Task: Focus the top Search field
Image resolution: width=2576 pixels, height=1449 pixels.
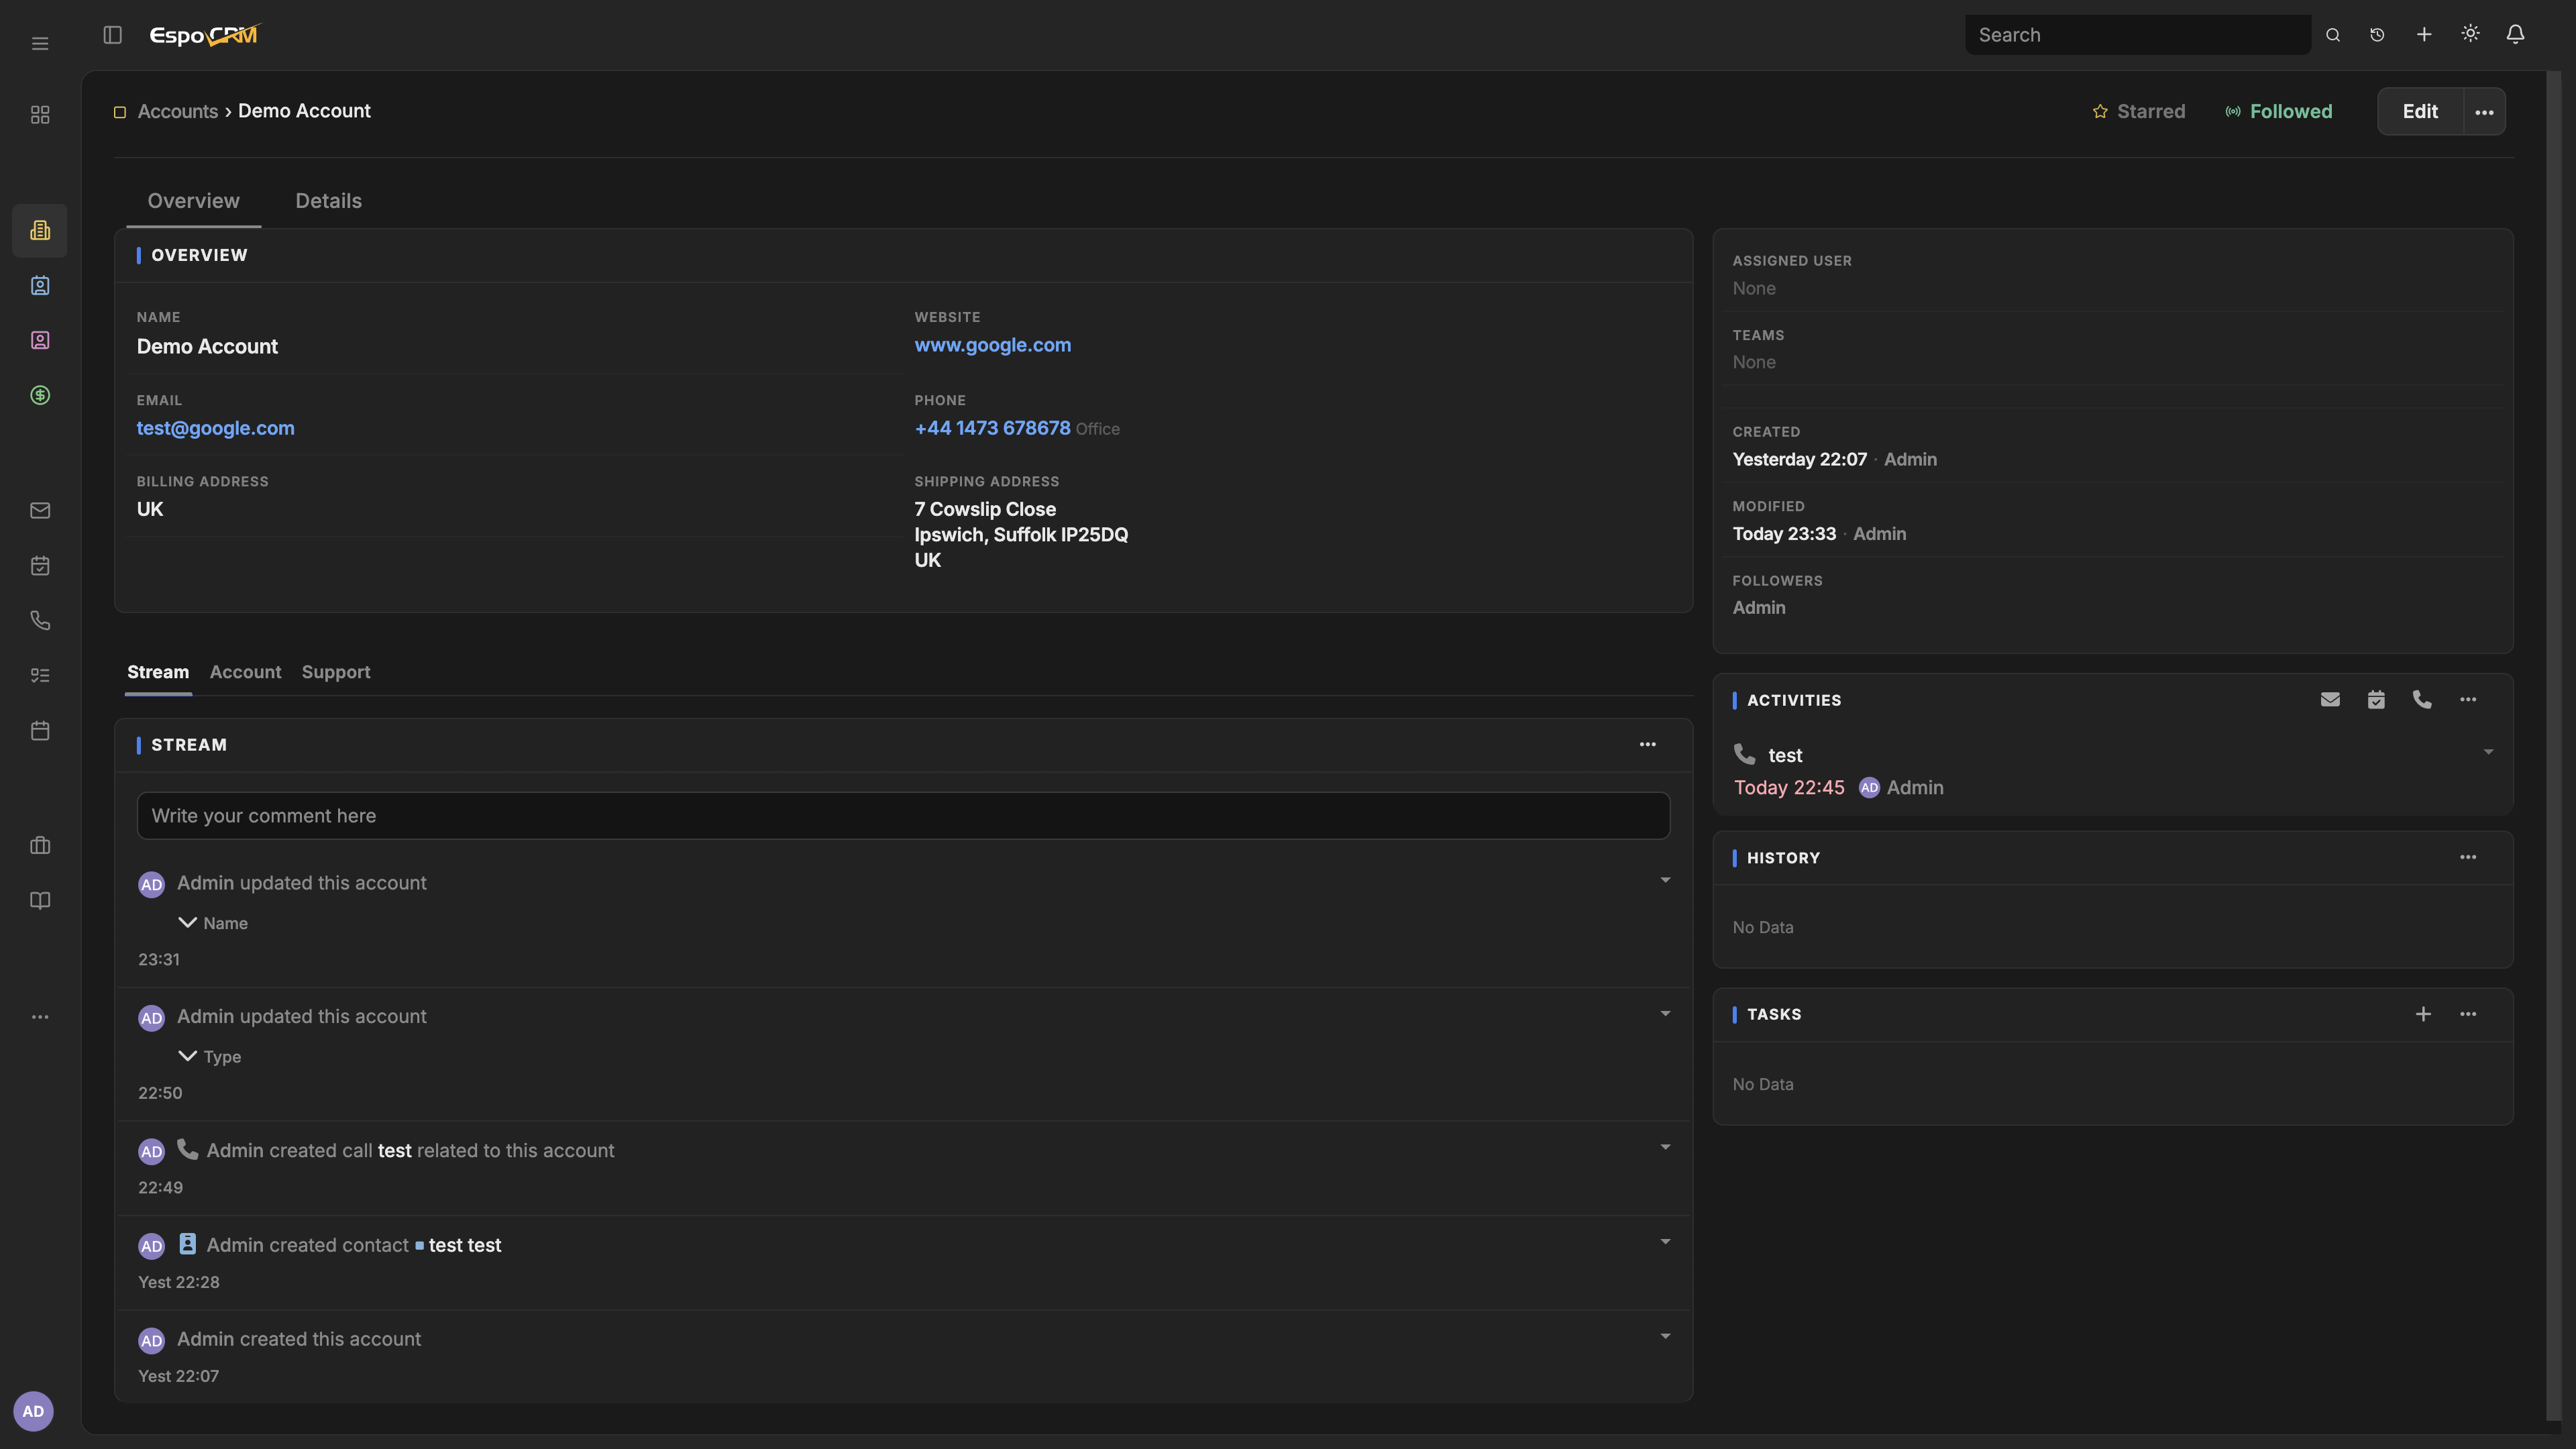Action: coord(2138,35)
